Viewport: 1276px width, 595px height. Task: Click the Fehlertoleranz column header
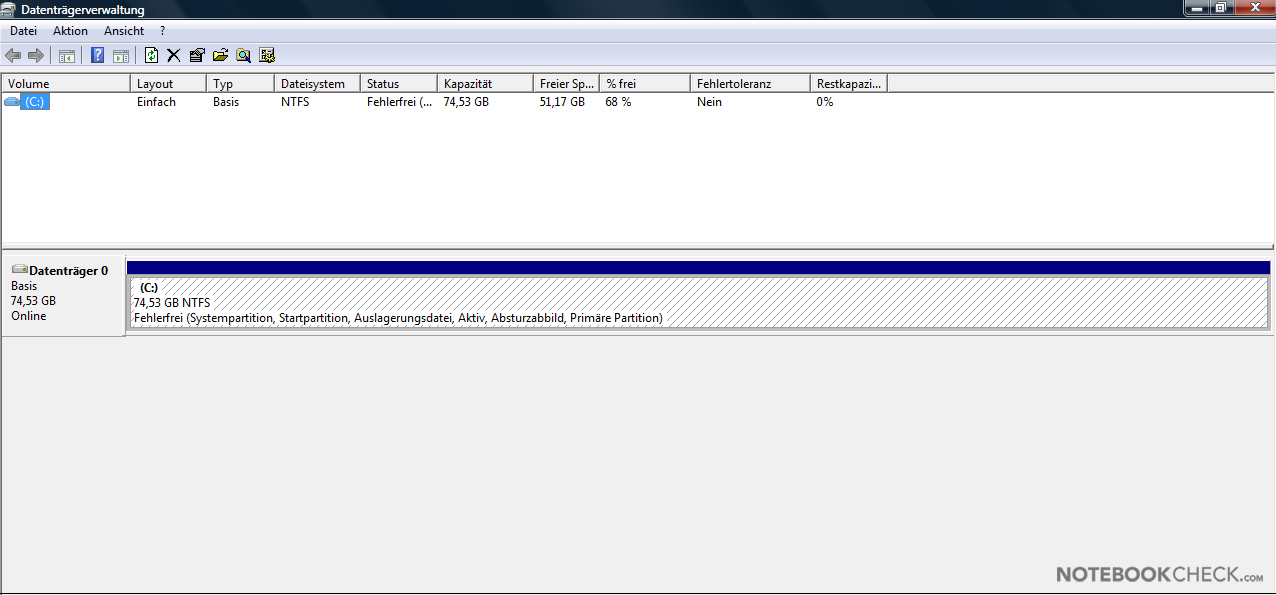(x=749, y=84)
